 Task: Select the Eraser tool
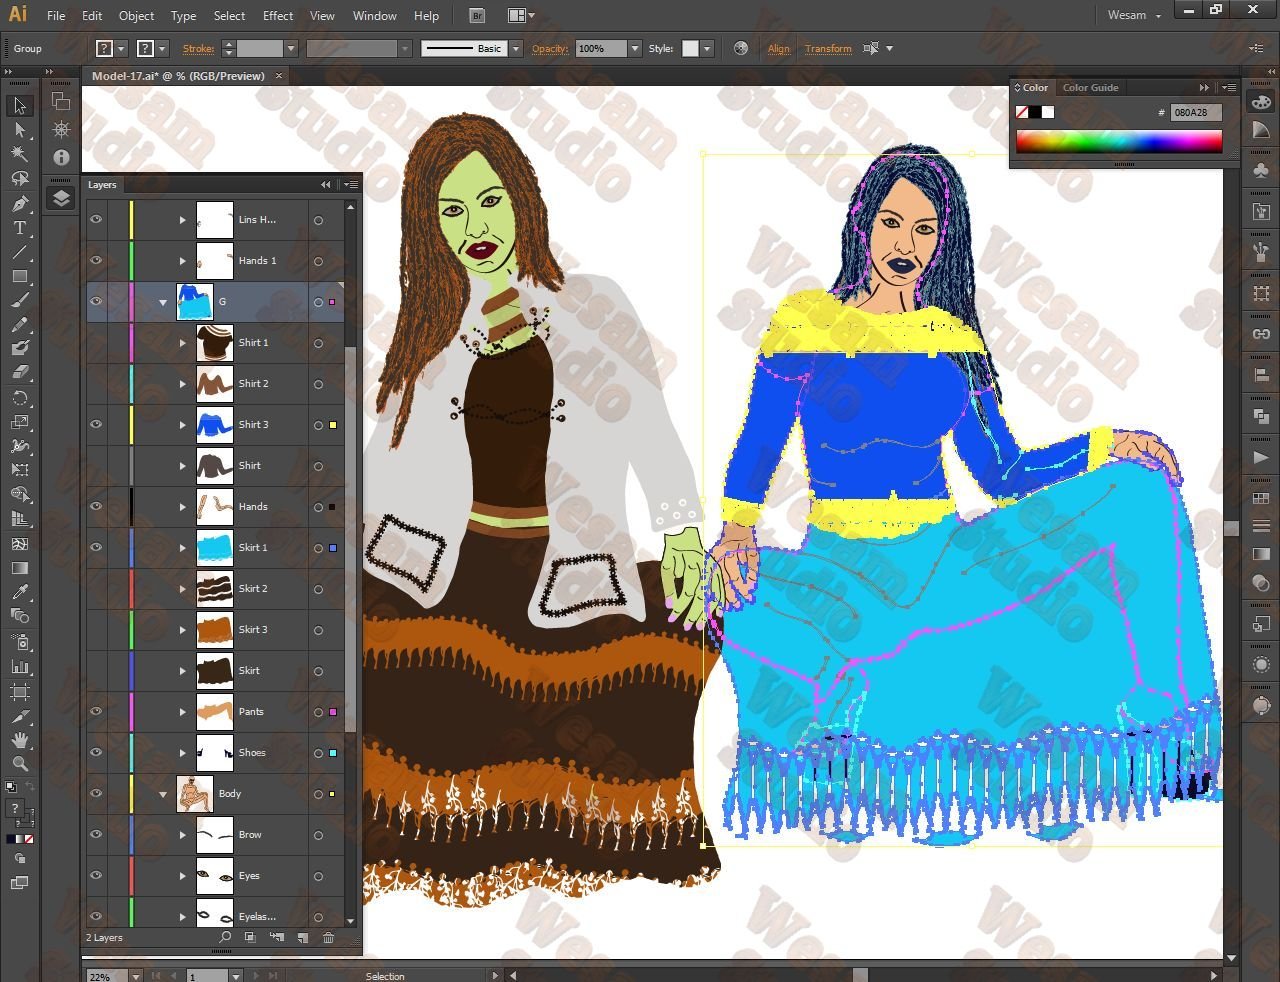coord(20,373)
